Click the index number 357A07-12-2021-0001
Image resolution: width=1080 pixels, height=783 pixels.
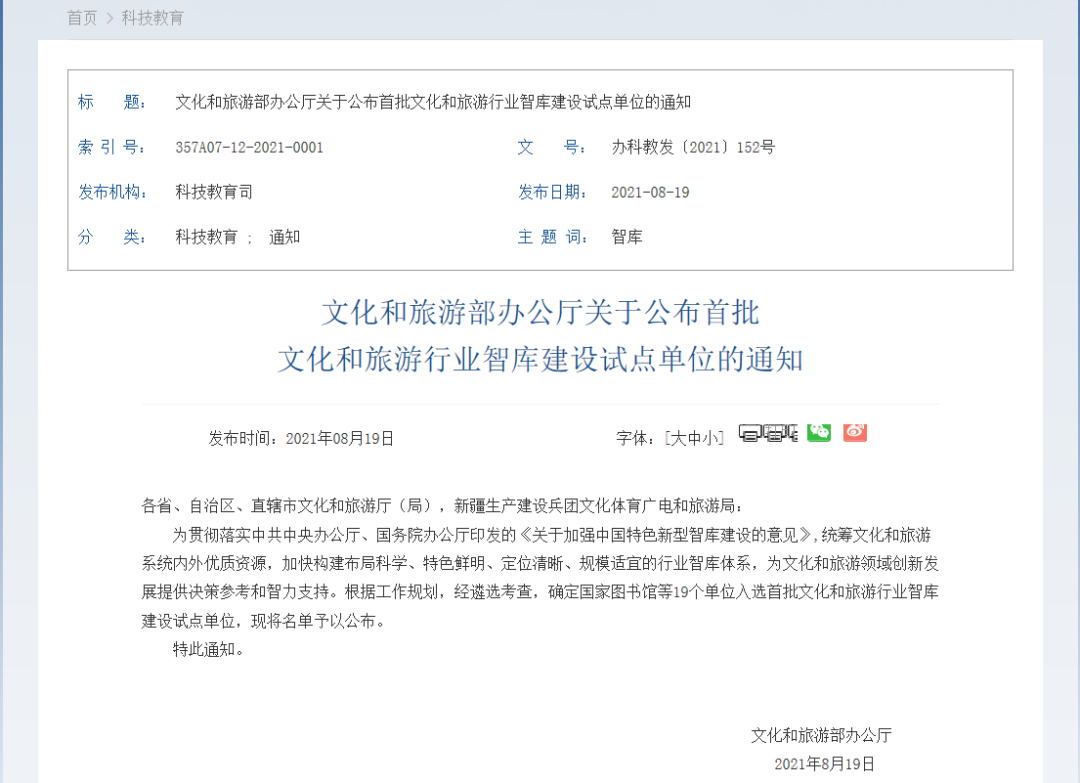249,148
